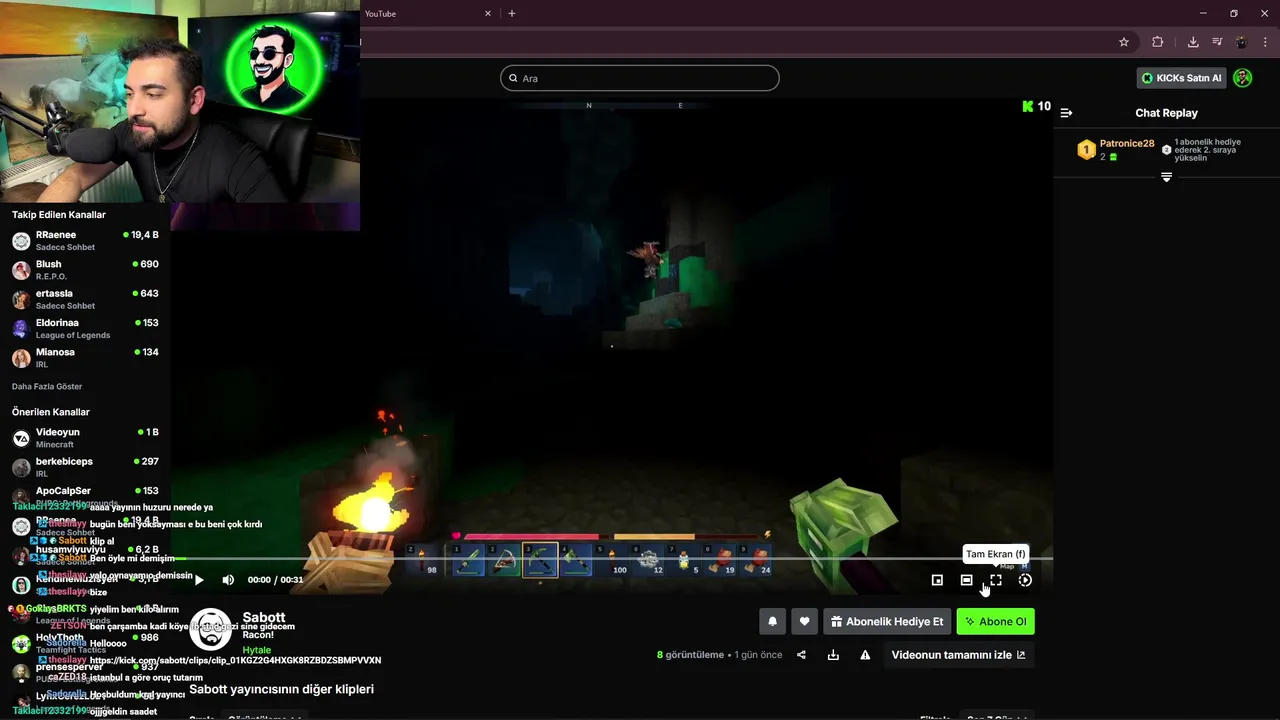Subscribe with the green Abone Ol button

[x=995, y=621]
